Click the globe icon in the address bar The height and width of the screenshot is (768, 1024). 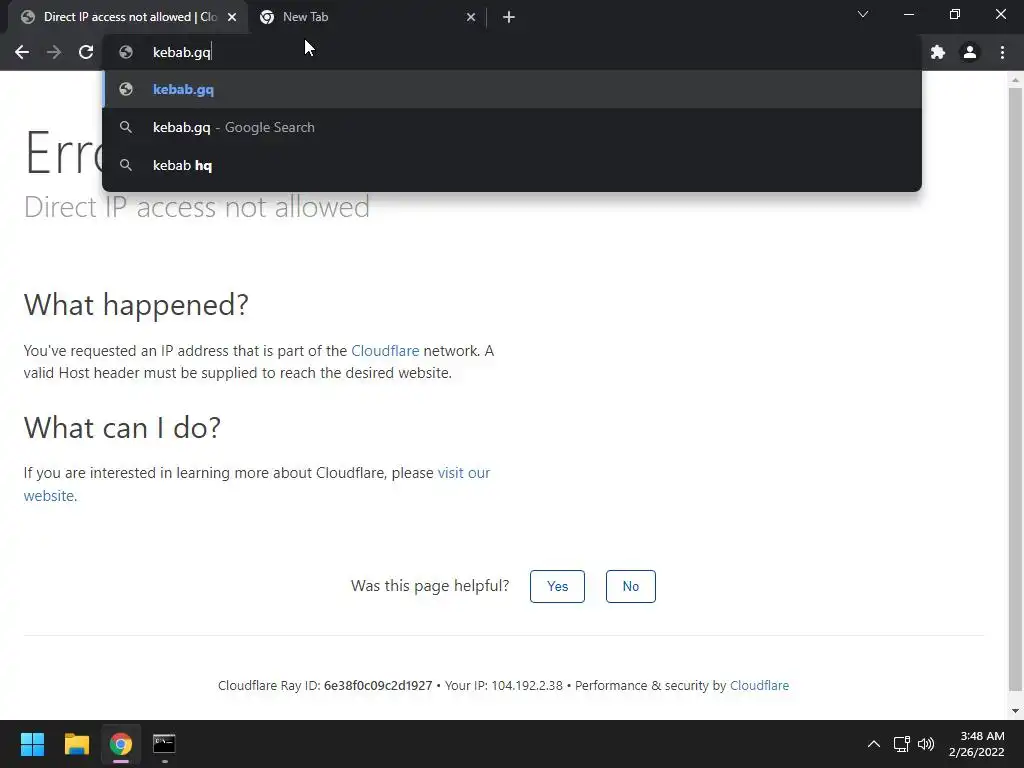[x=126, y=52]
